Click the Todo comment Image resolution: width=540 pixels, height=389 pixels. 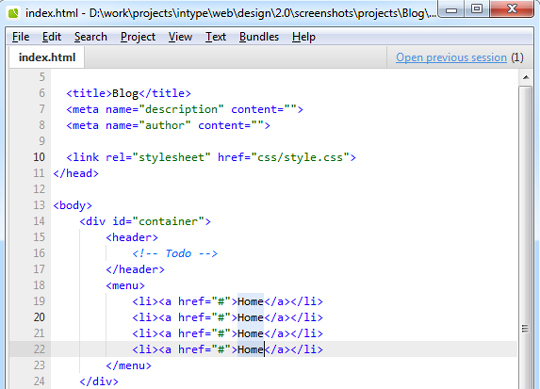175,253
